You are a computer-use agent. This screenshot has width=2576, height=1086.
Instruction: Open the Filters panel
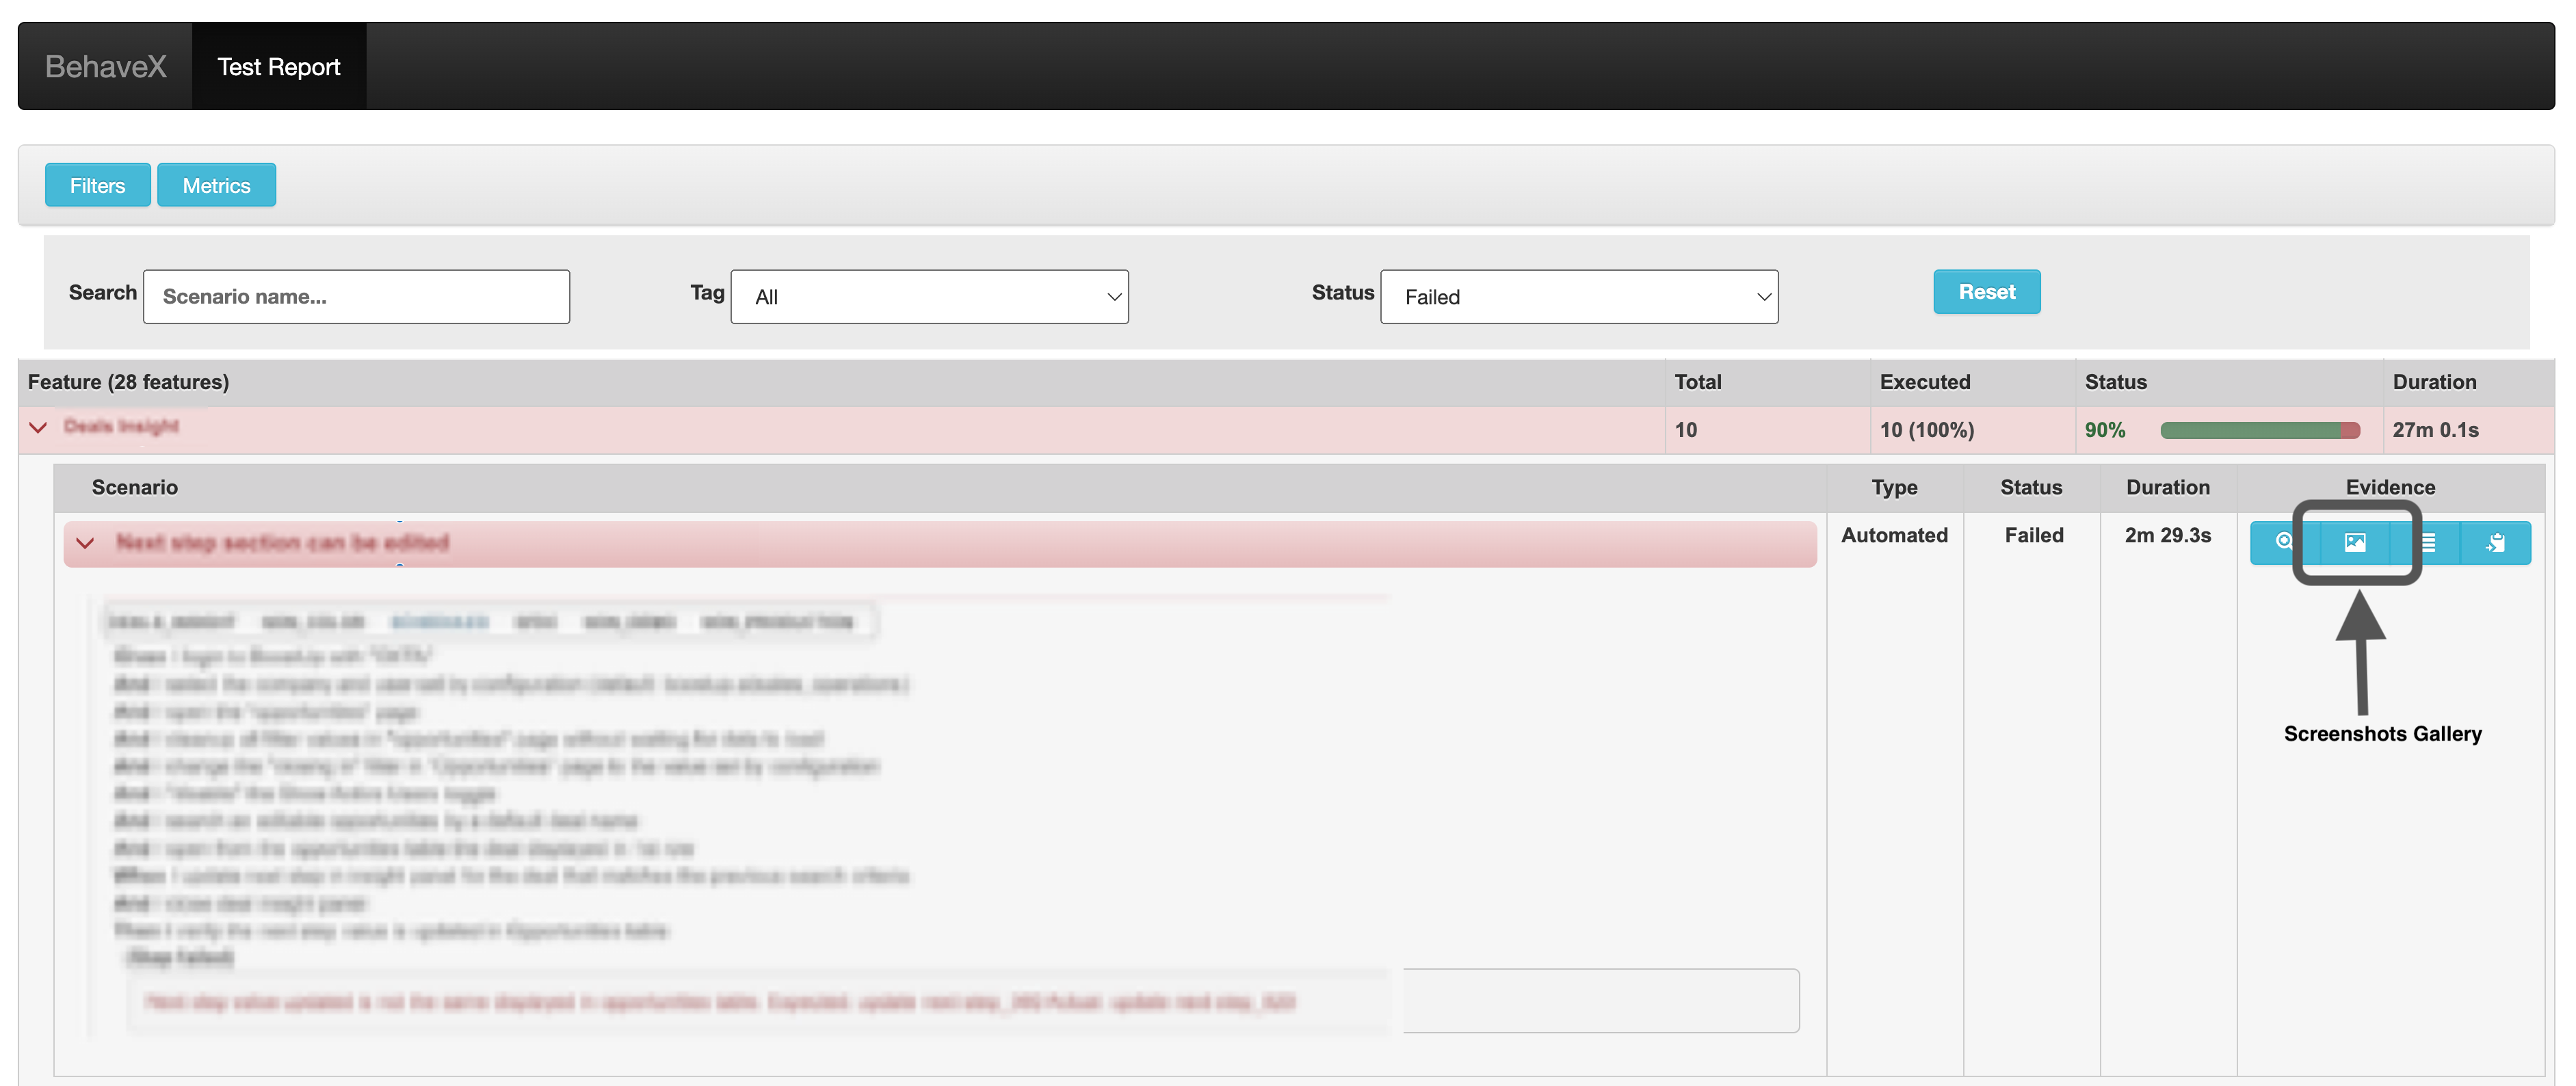click(95, 185)
